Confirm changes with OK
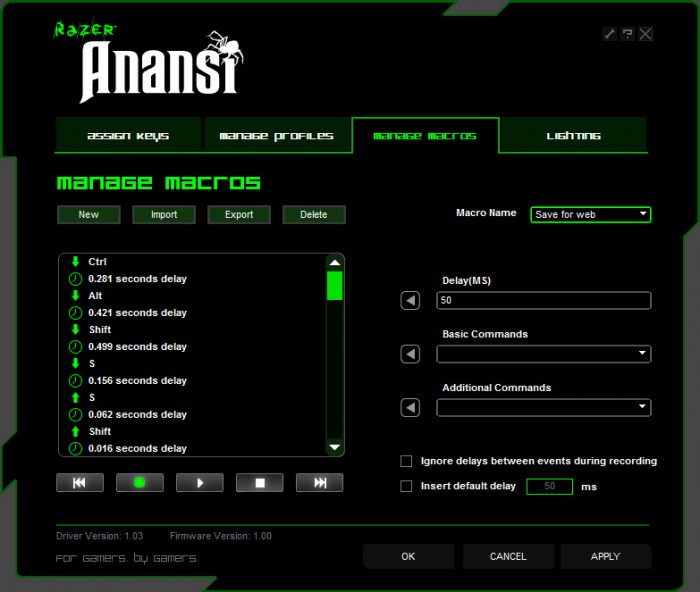 (408, 556)
